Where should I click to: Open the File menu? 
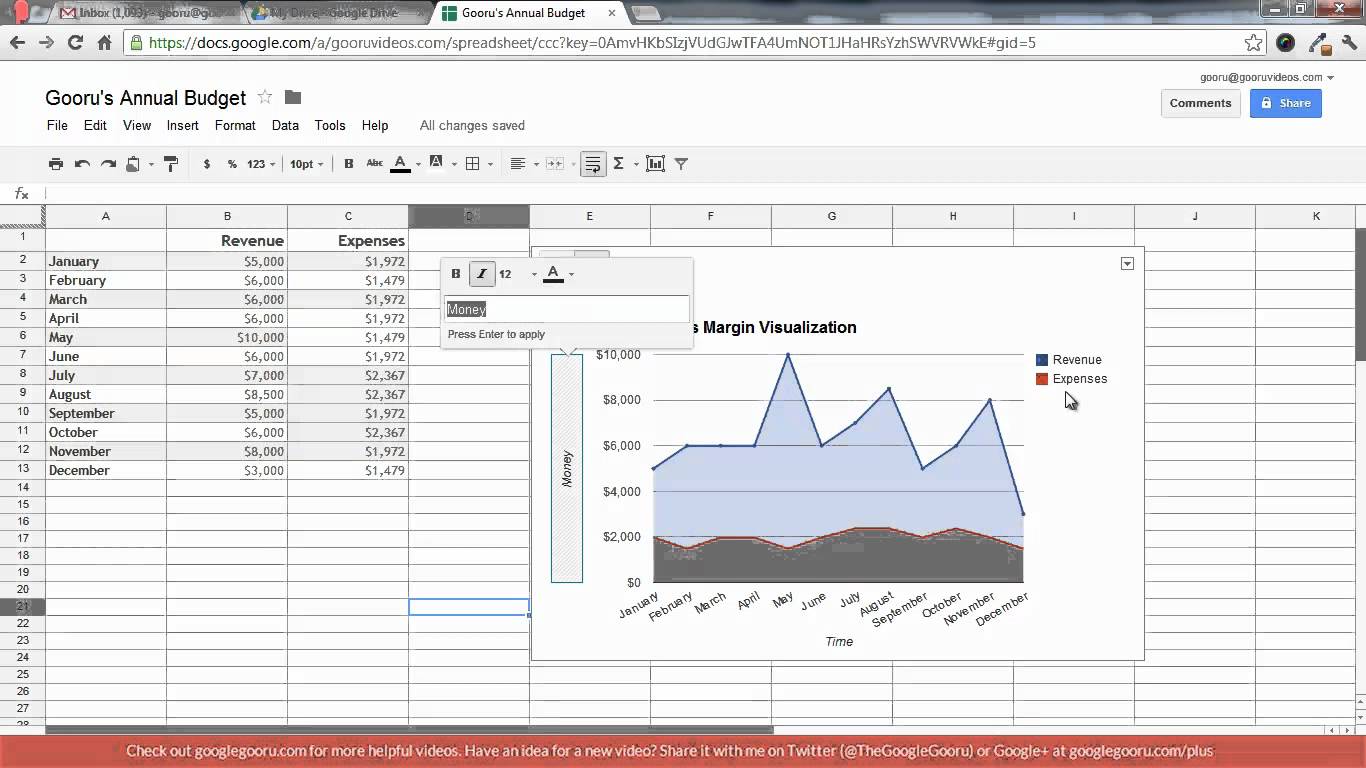click(57, 125)
